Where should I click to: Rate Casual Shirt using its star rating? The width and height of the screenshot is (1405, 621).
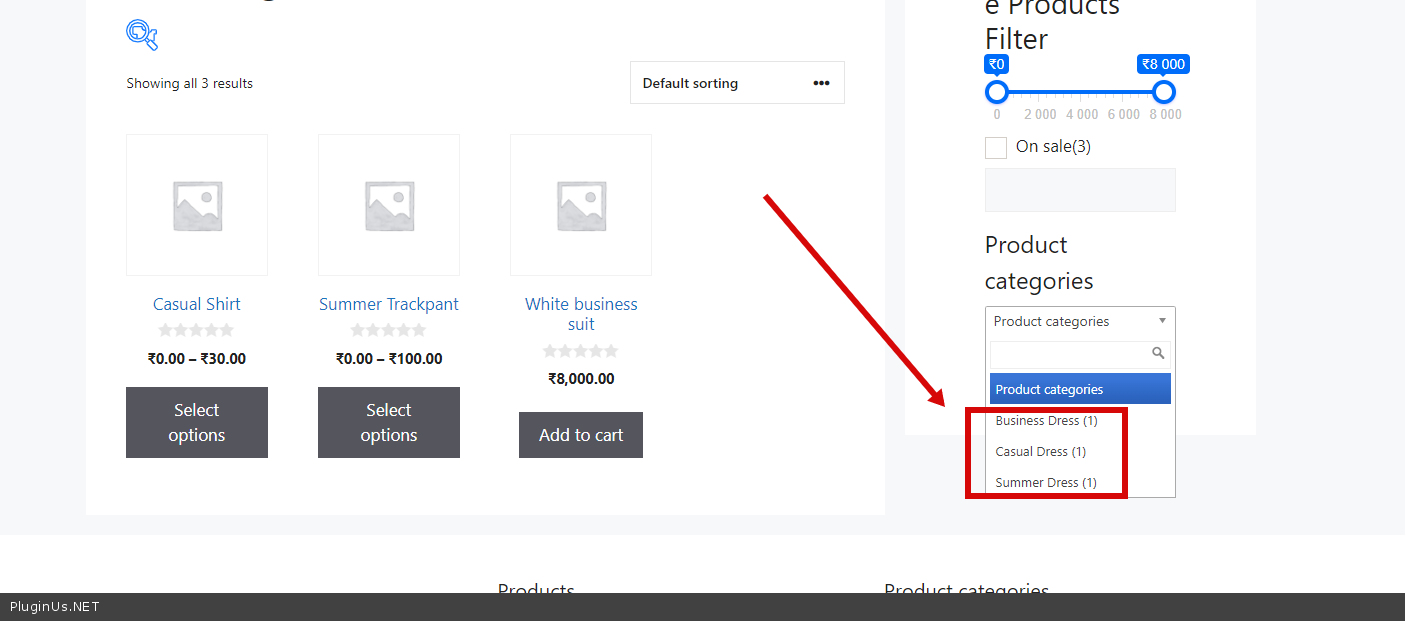(197, 330)
